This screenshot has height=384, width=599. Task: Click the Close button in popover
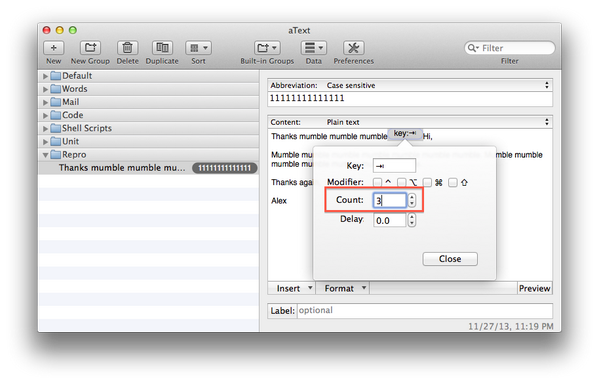450,259
